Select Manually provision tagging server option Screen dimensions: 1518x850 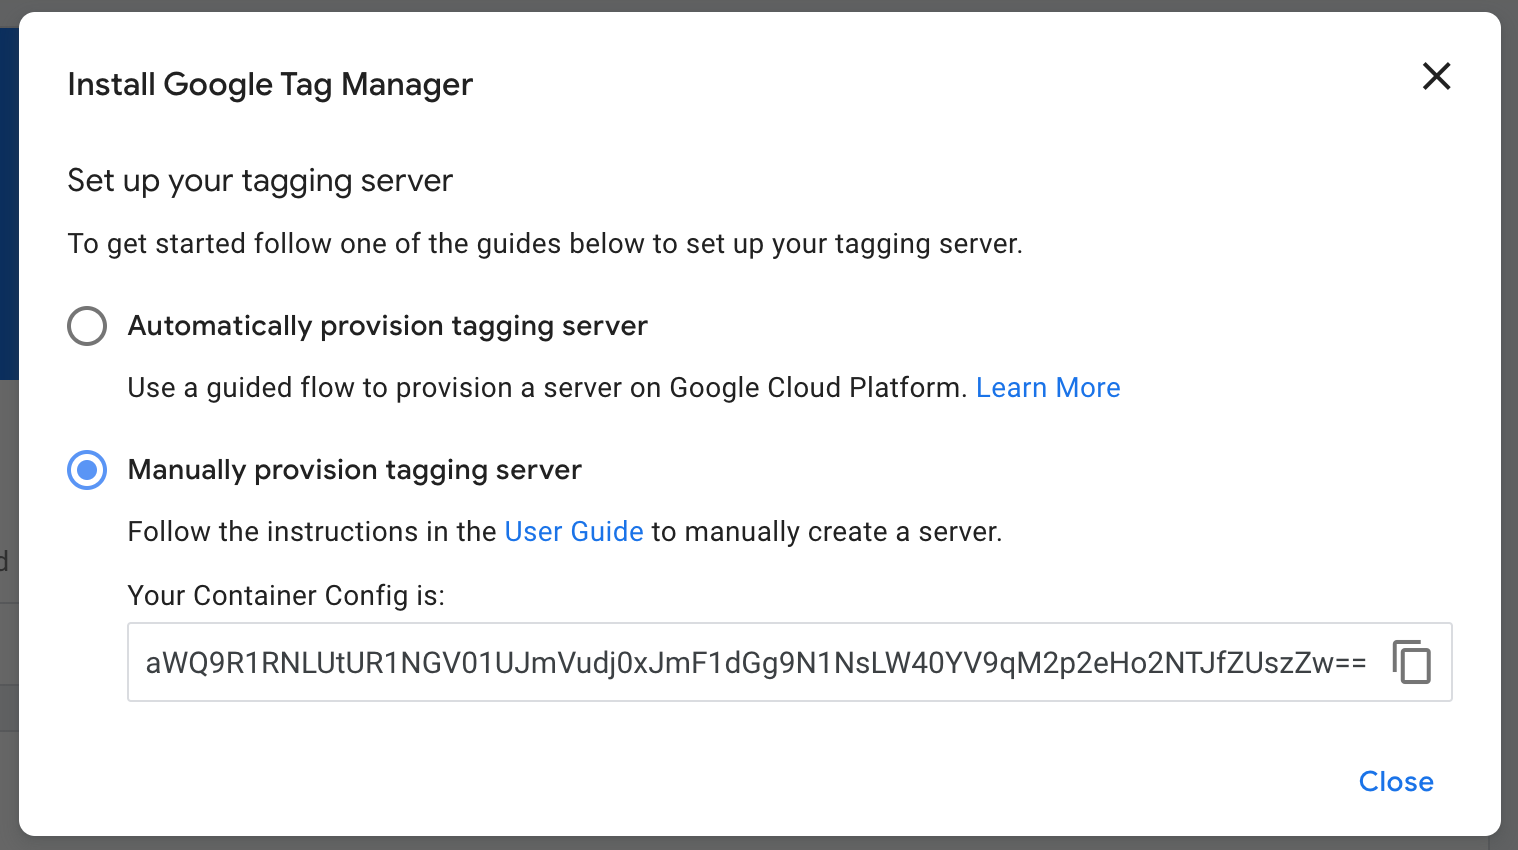click(87, 470)
